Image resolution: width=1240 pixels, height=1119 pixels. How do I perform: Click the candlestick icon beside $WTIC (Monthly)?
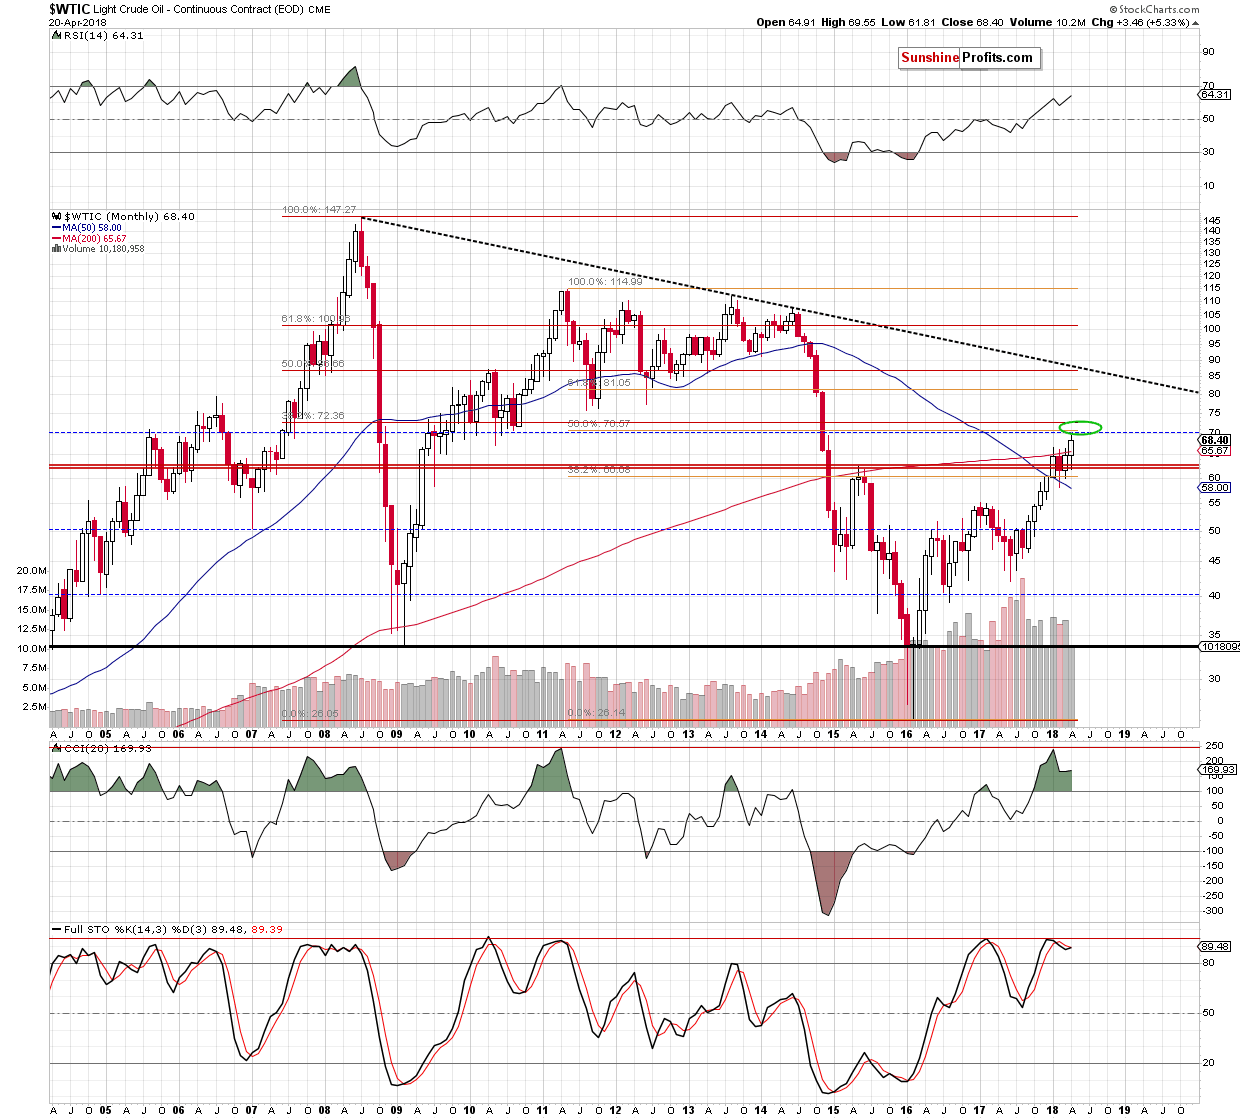(x=56, y=216)
